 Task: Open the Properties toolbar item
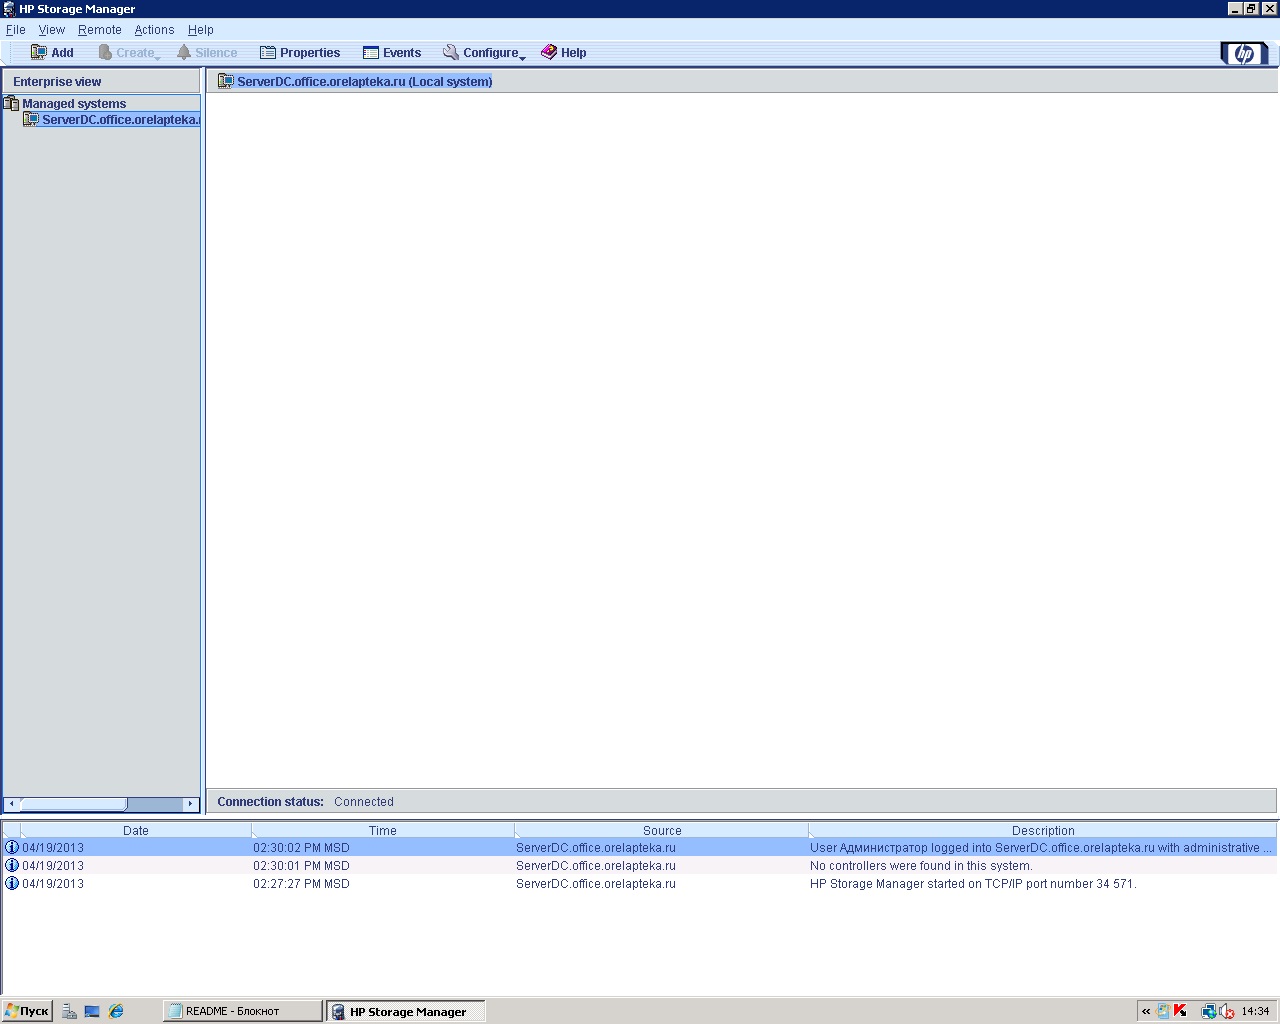click(300, 53)
